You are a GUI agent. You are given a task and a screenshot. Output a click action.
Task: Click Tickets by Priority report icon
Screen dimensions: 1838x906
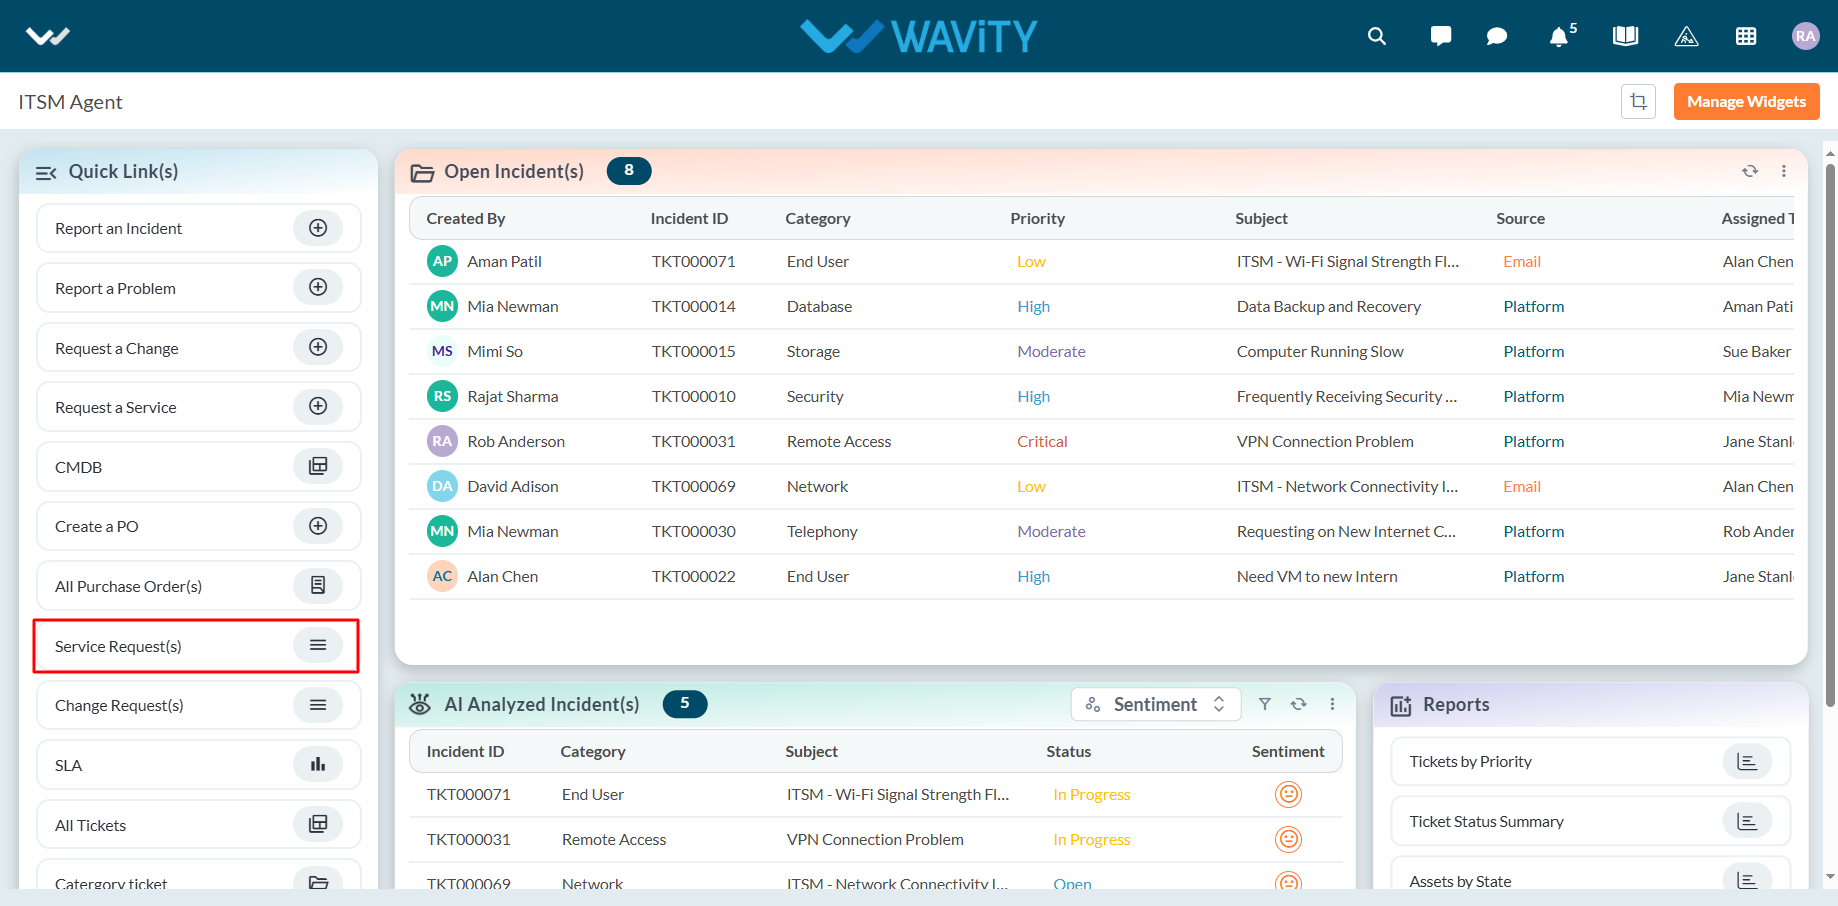(x=1747, y=761)
